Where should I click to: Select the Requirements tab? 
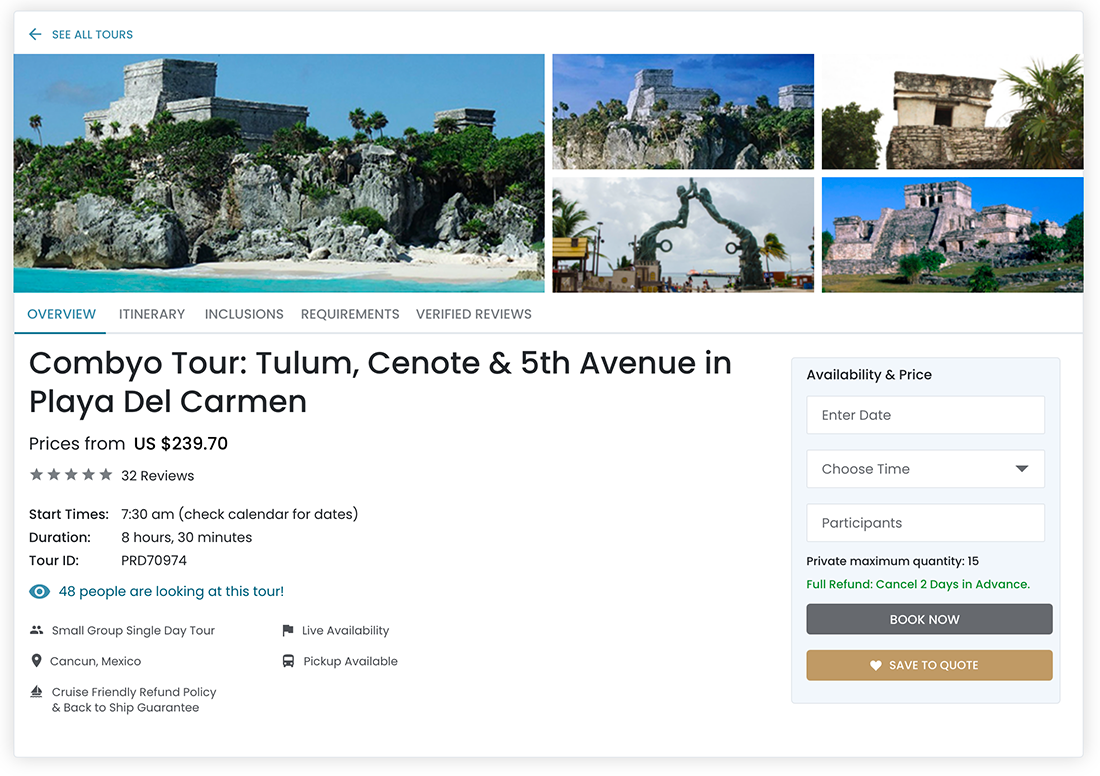[x=350, y=314]
